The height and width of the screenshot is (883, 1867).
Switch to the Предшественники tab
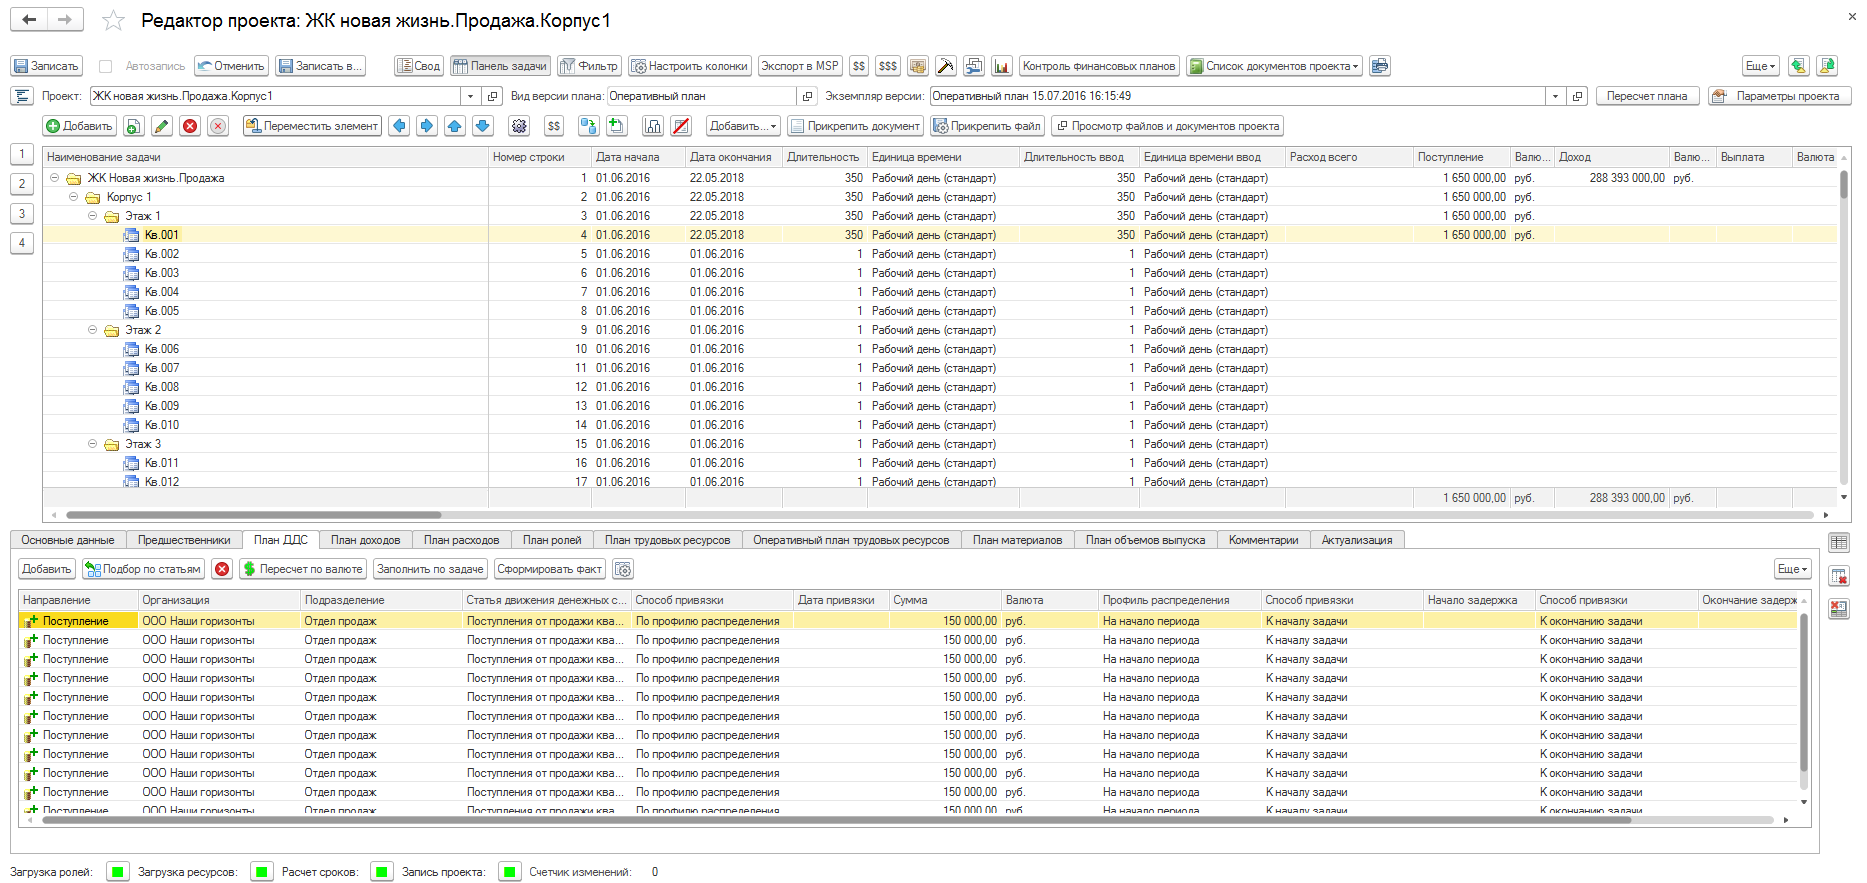tap(184, 540)
